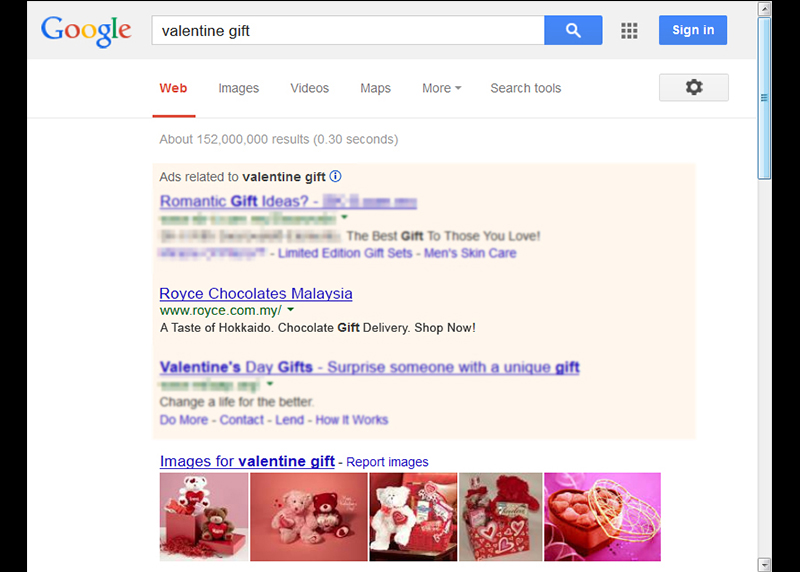
Task: Open dropdown arrow under Romantic Gift Ideas ad
Action: pos(344,217)
